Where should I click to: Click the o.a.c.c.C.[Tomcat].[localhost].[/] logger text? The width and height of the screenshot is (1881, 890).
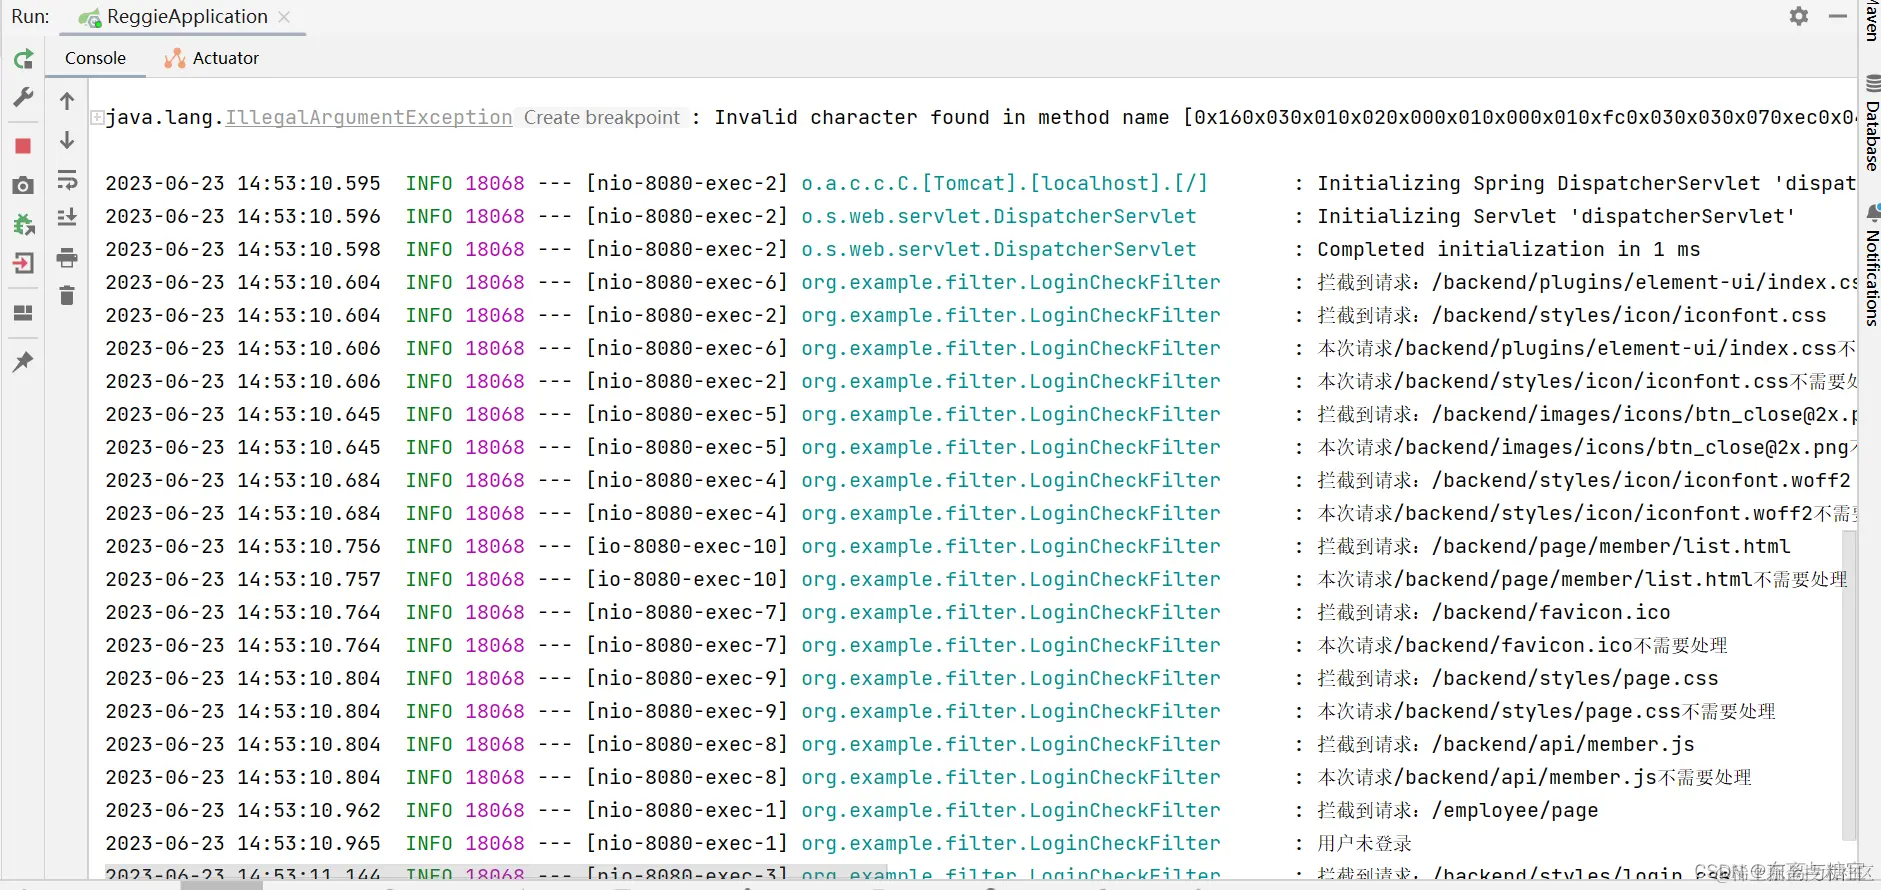coord(1004,183)
